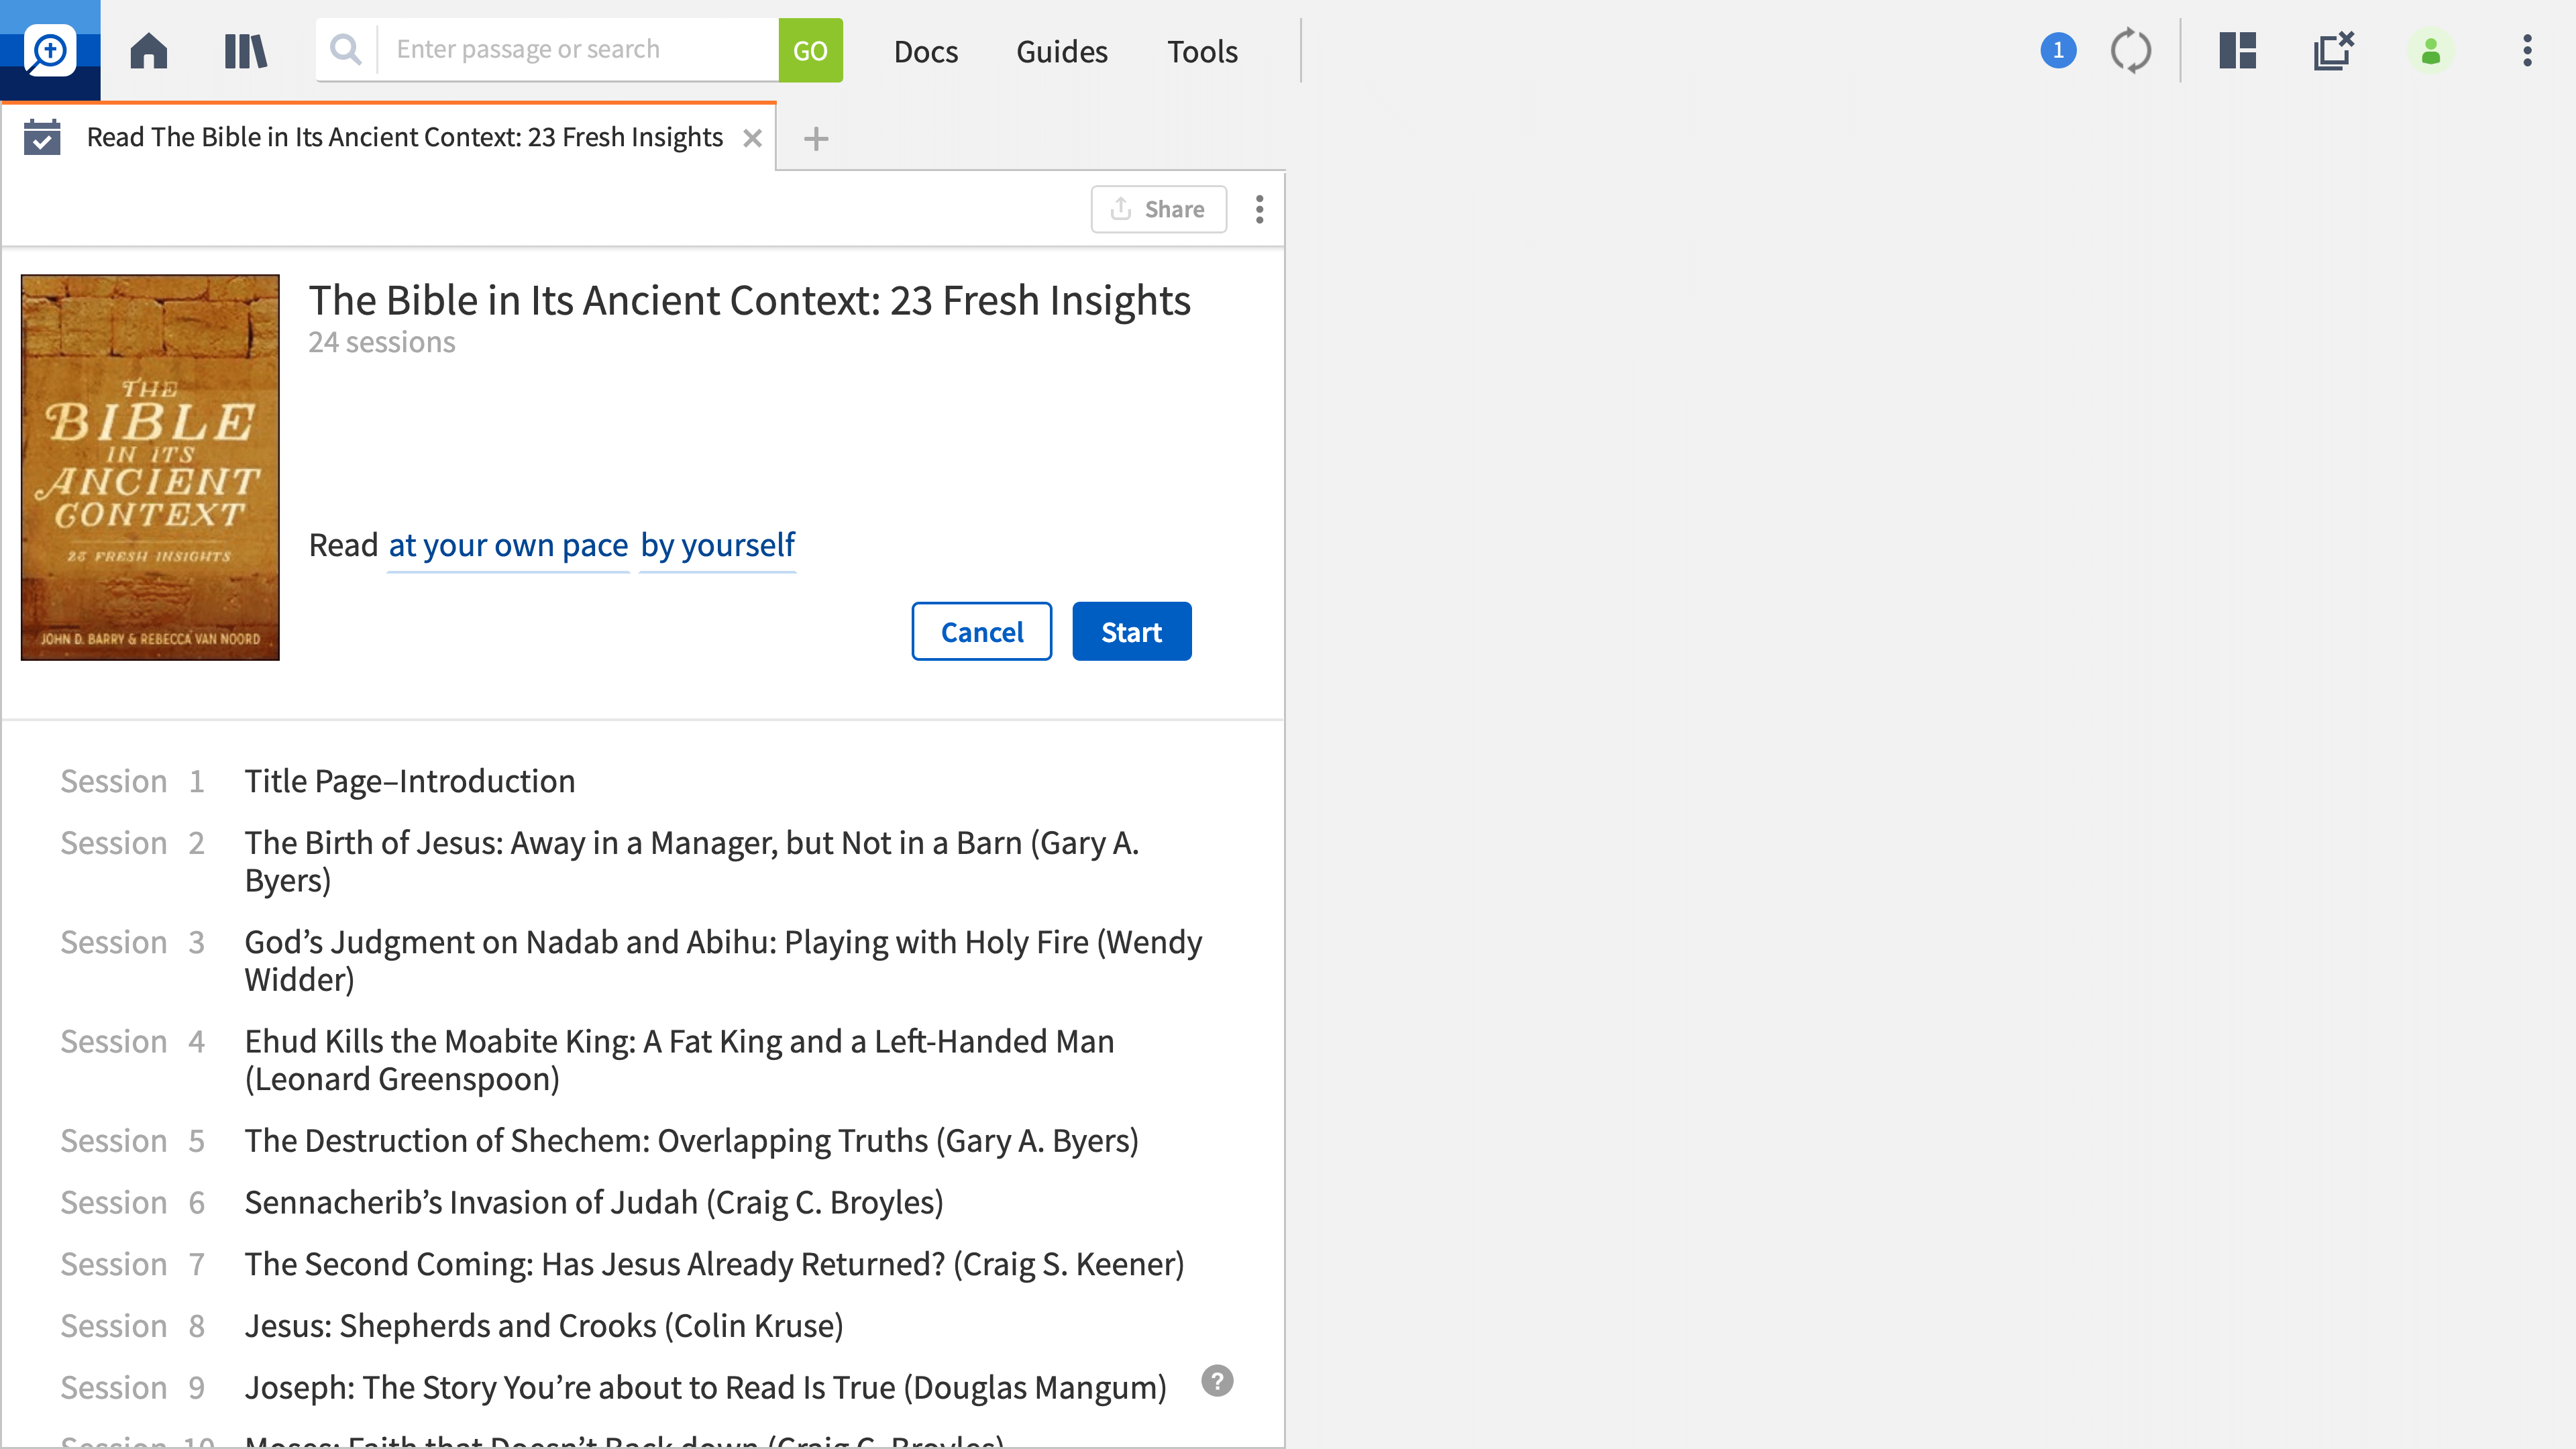
Task: Open the Library books icon
Action: click(245, 50)
